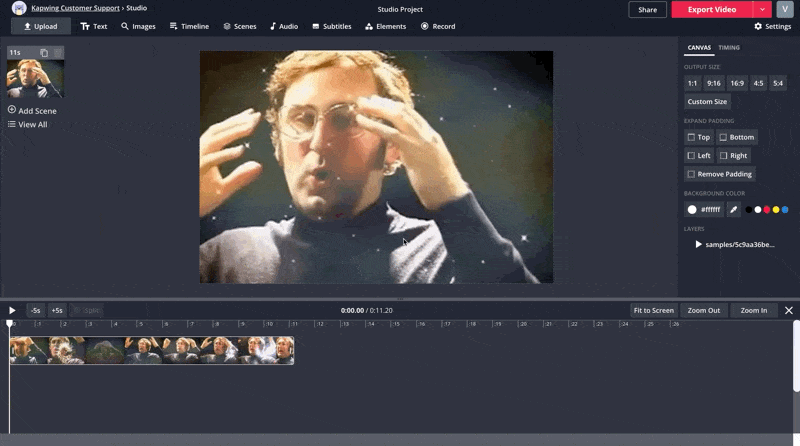
Task: Open the Images search tool
Action: click(138, 26)
